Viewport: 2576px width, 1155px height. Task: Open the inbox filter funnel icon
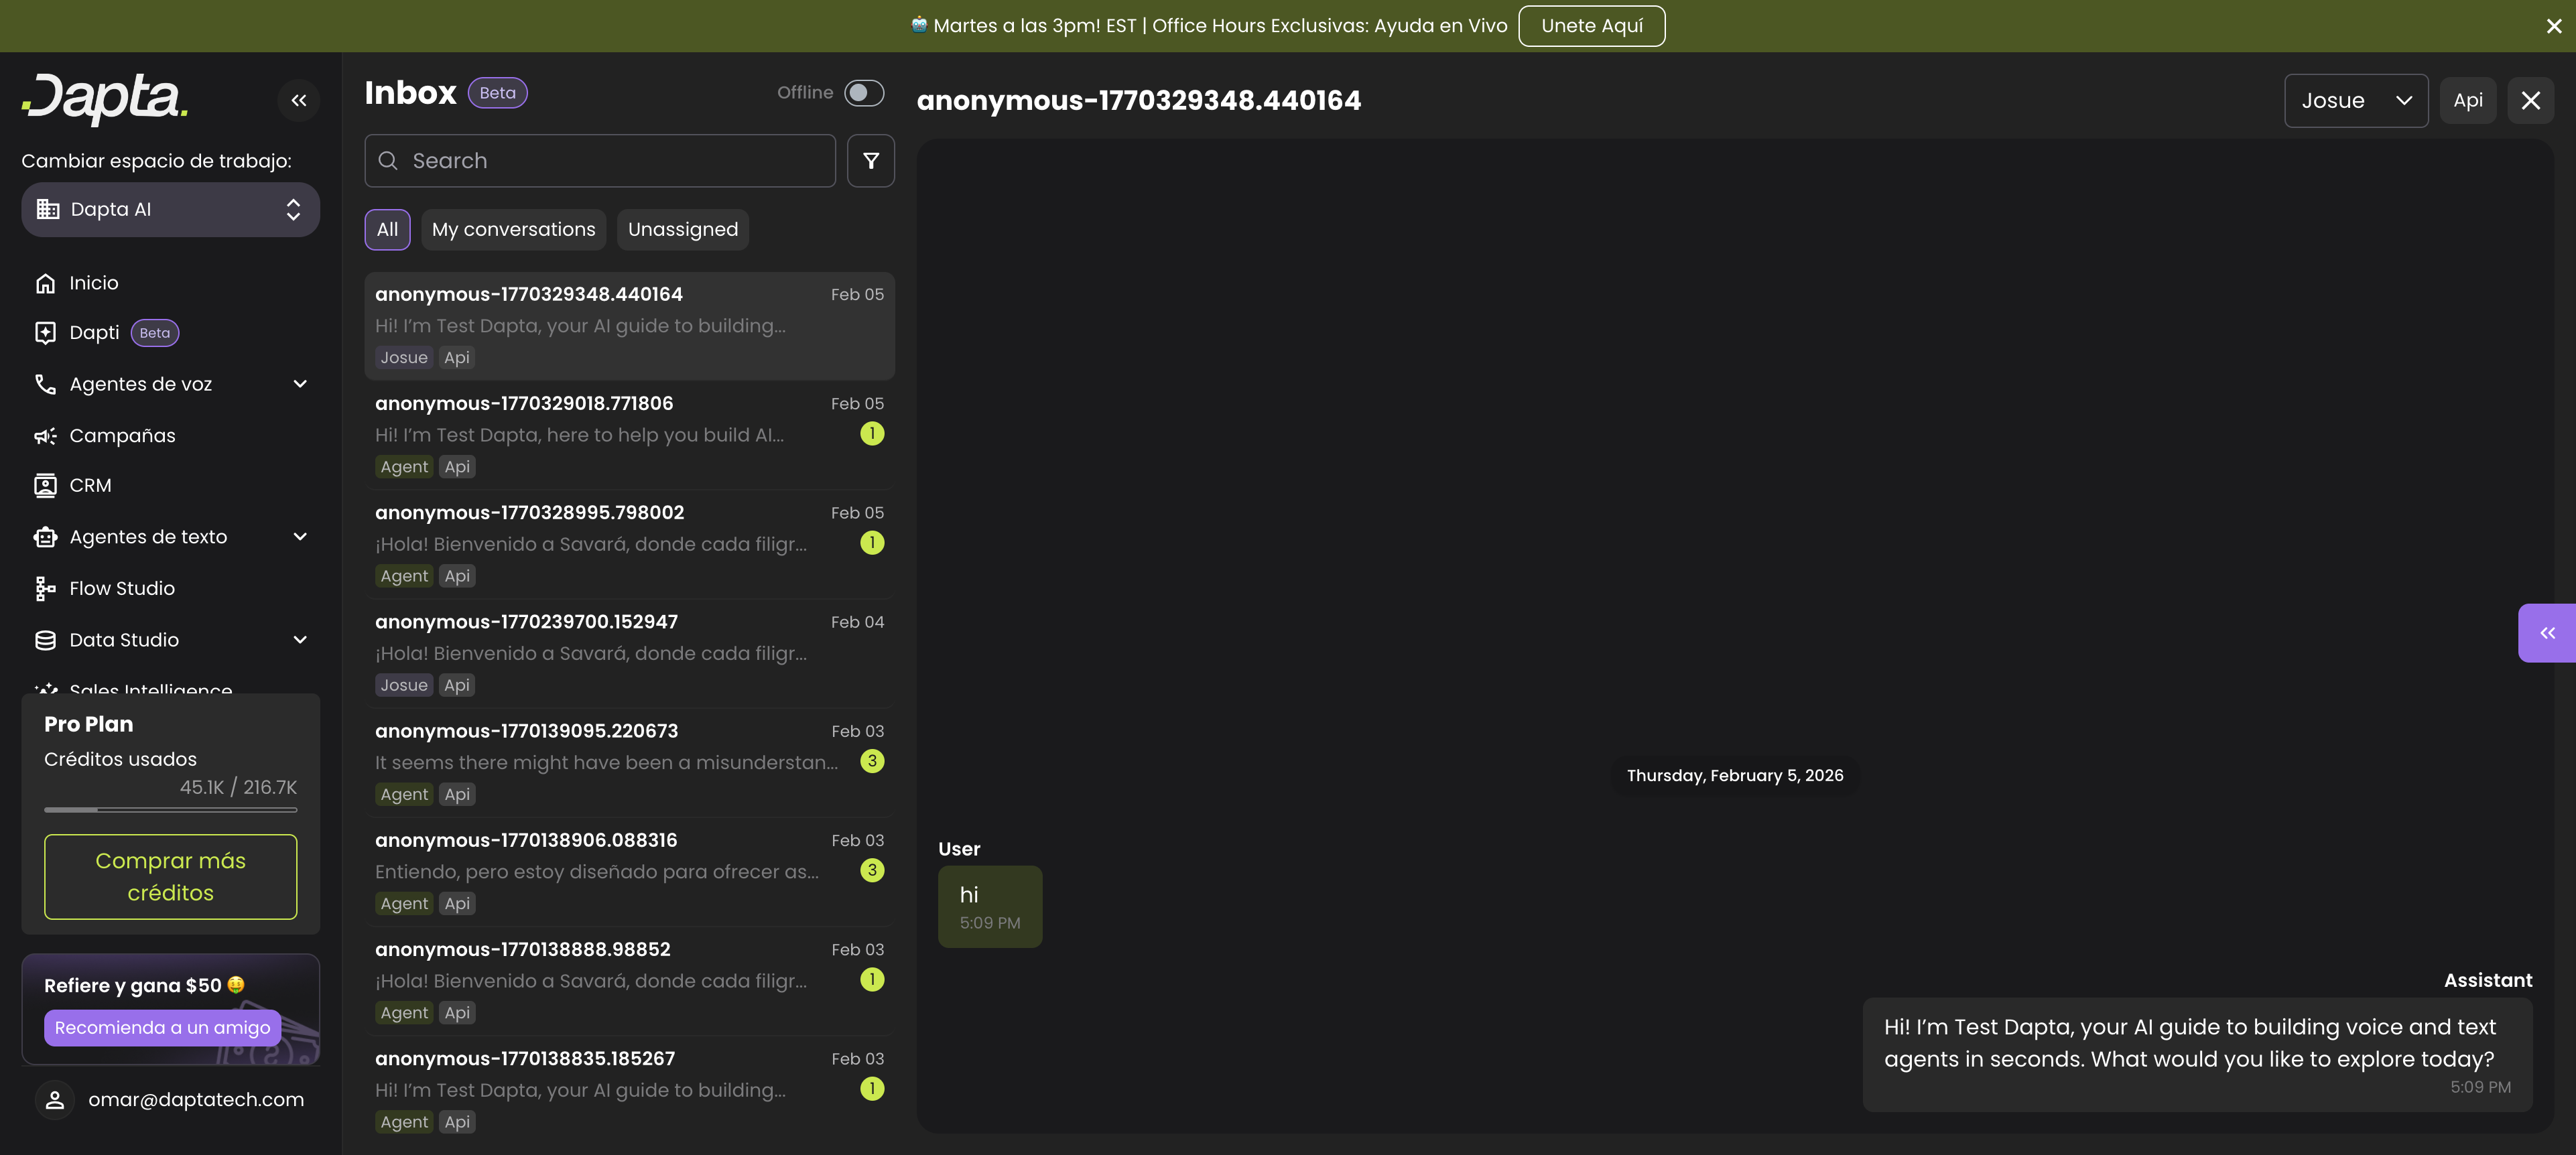(870, 161)
